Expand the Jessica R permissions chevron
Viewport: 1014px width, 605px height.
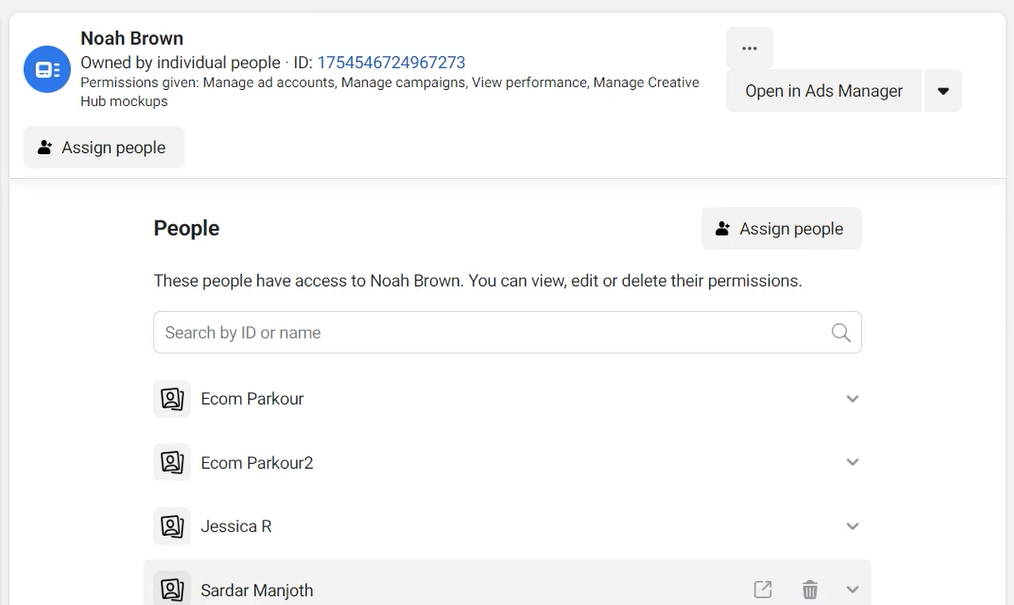(x=852, y=526)
